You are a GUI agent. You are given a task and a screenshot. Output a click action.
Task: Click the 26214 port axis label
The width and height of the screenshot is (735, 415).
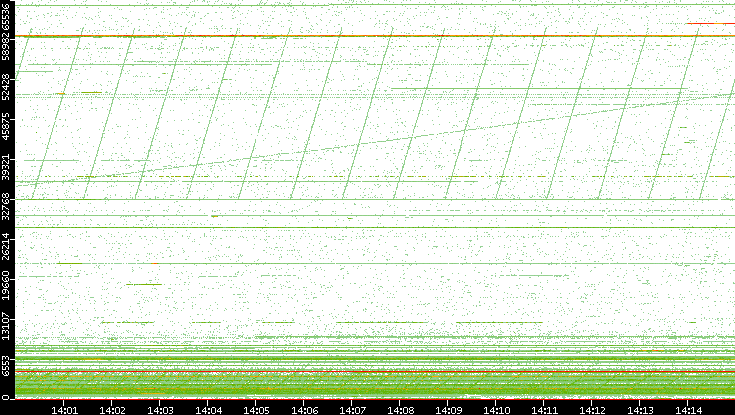click(x=6, y=247)
